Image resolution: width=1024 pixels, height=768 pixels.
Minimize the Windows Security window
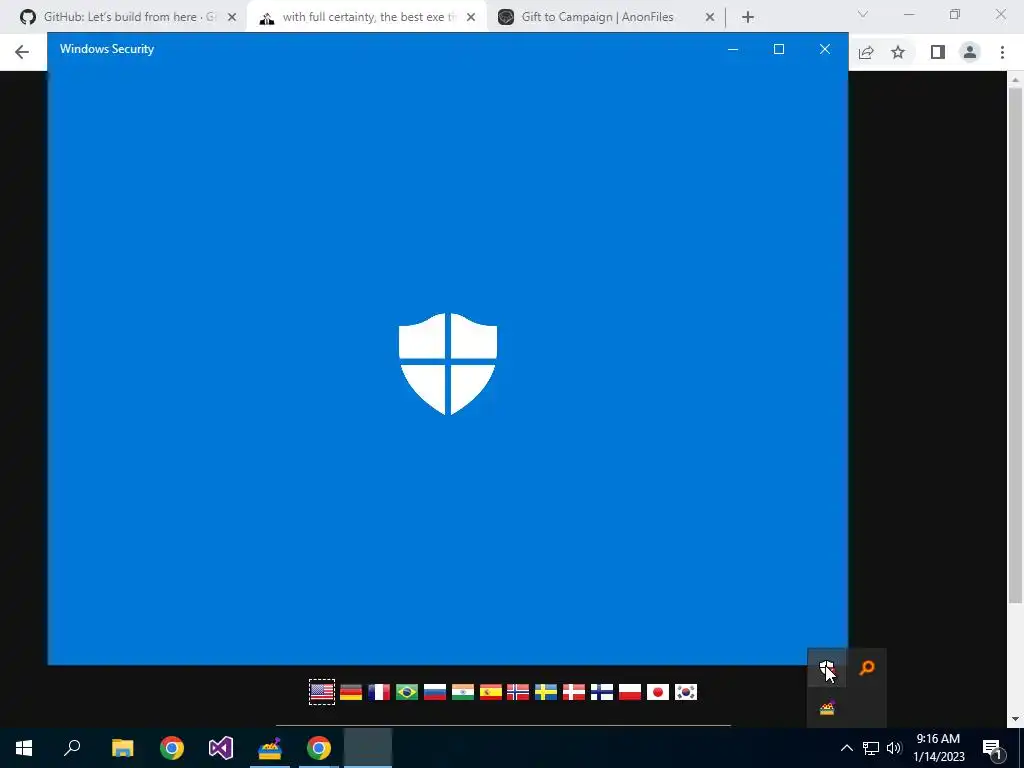[x=733, y=49]
